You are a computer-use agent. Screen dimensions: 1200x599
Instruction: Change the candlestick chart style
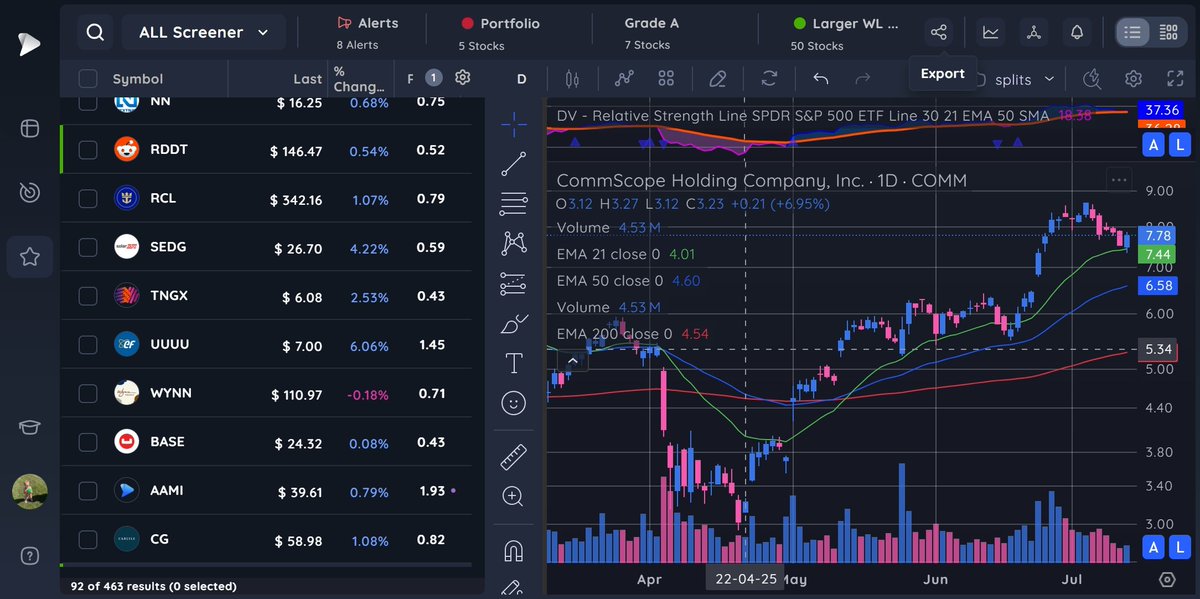[x=572, y=78]
